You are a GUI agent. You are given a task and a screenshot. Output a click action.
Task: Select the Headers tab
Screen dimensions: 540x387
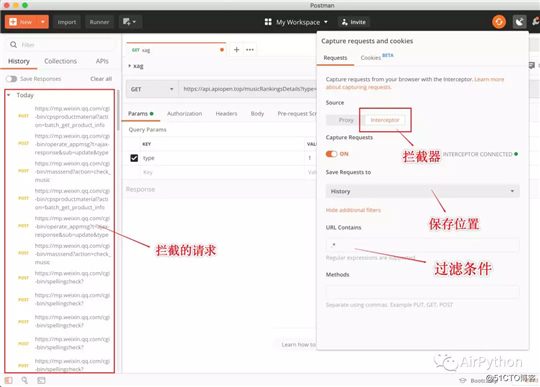click(226, 114)
